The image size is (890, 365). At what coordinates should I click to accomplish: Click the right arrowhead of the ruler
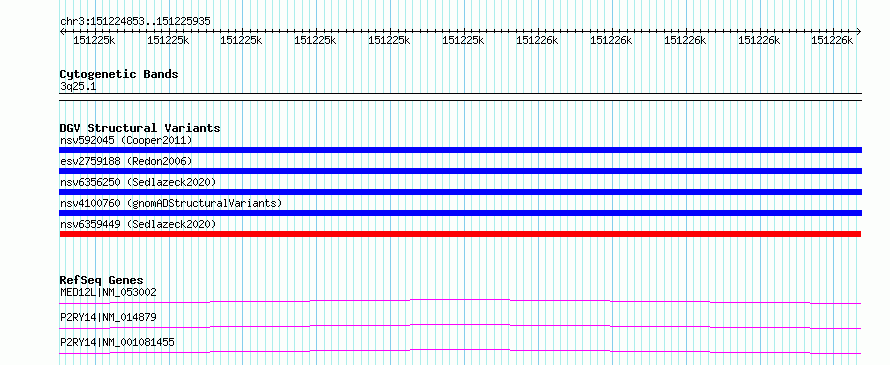pos(859,31)
